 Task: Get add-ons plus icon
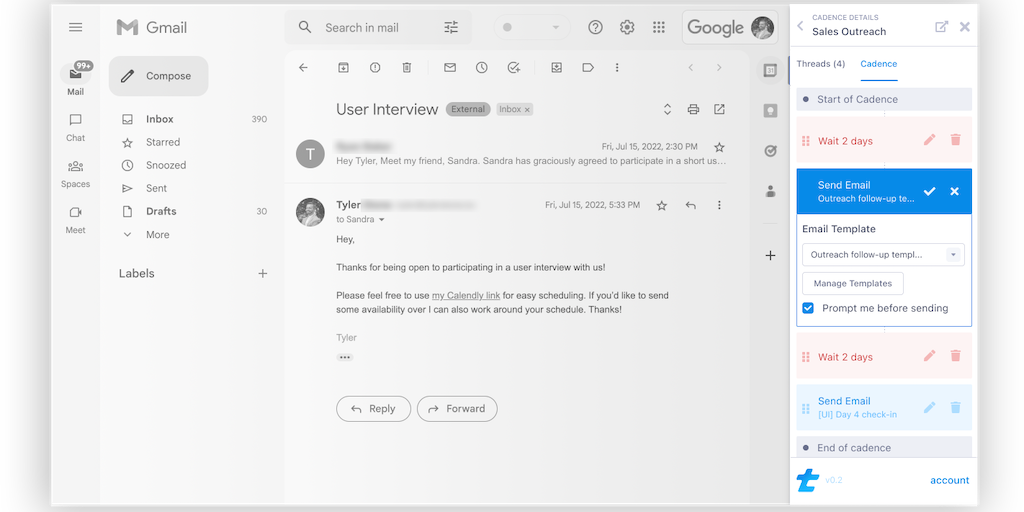(x=770, y=255)
